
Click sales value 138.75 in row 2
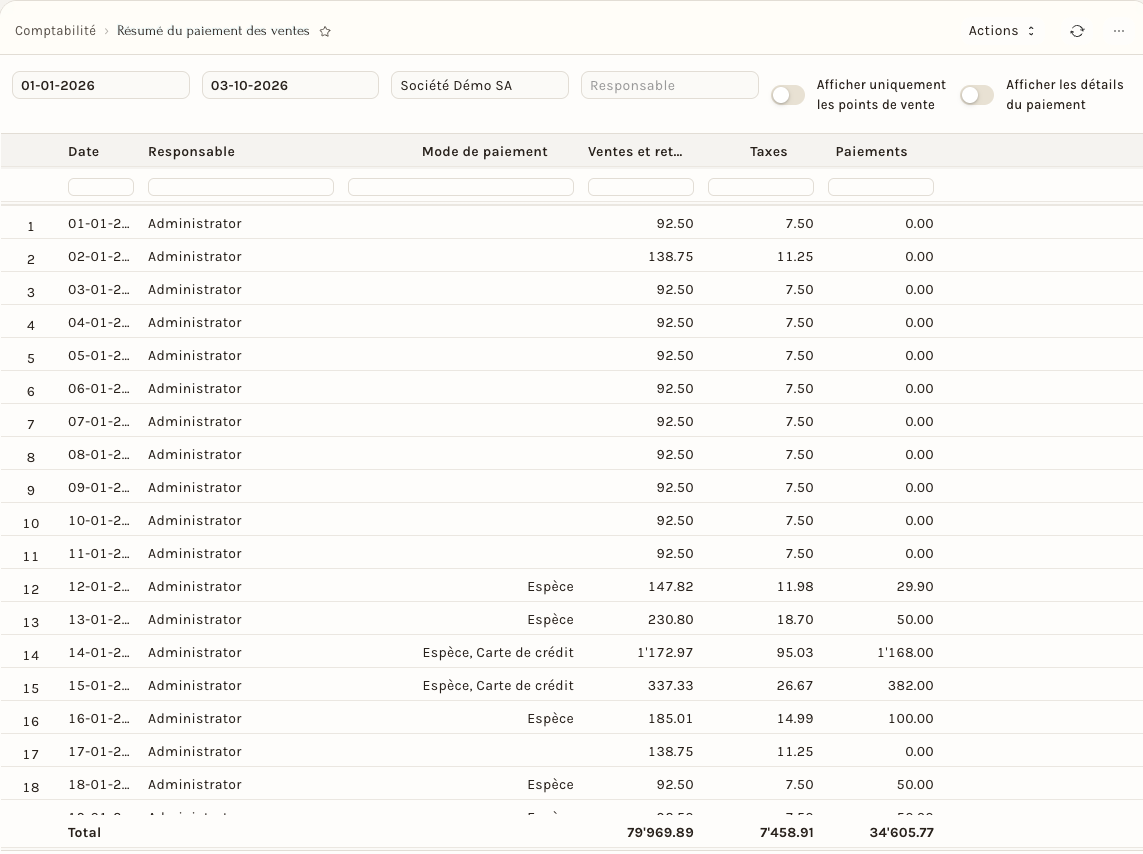[x=671, y=256]
